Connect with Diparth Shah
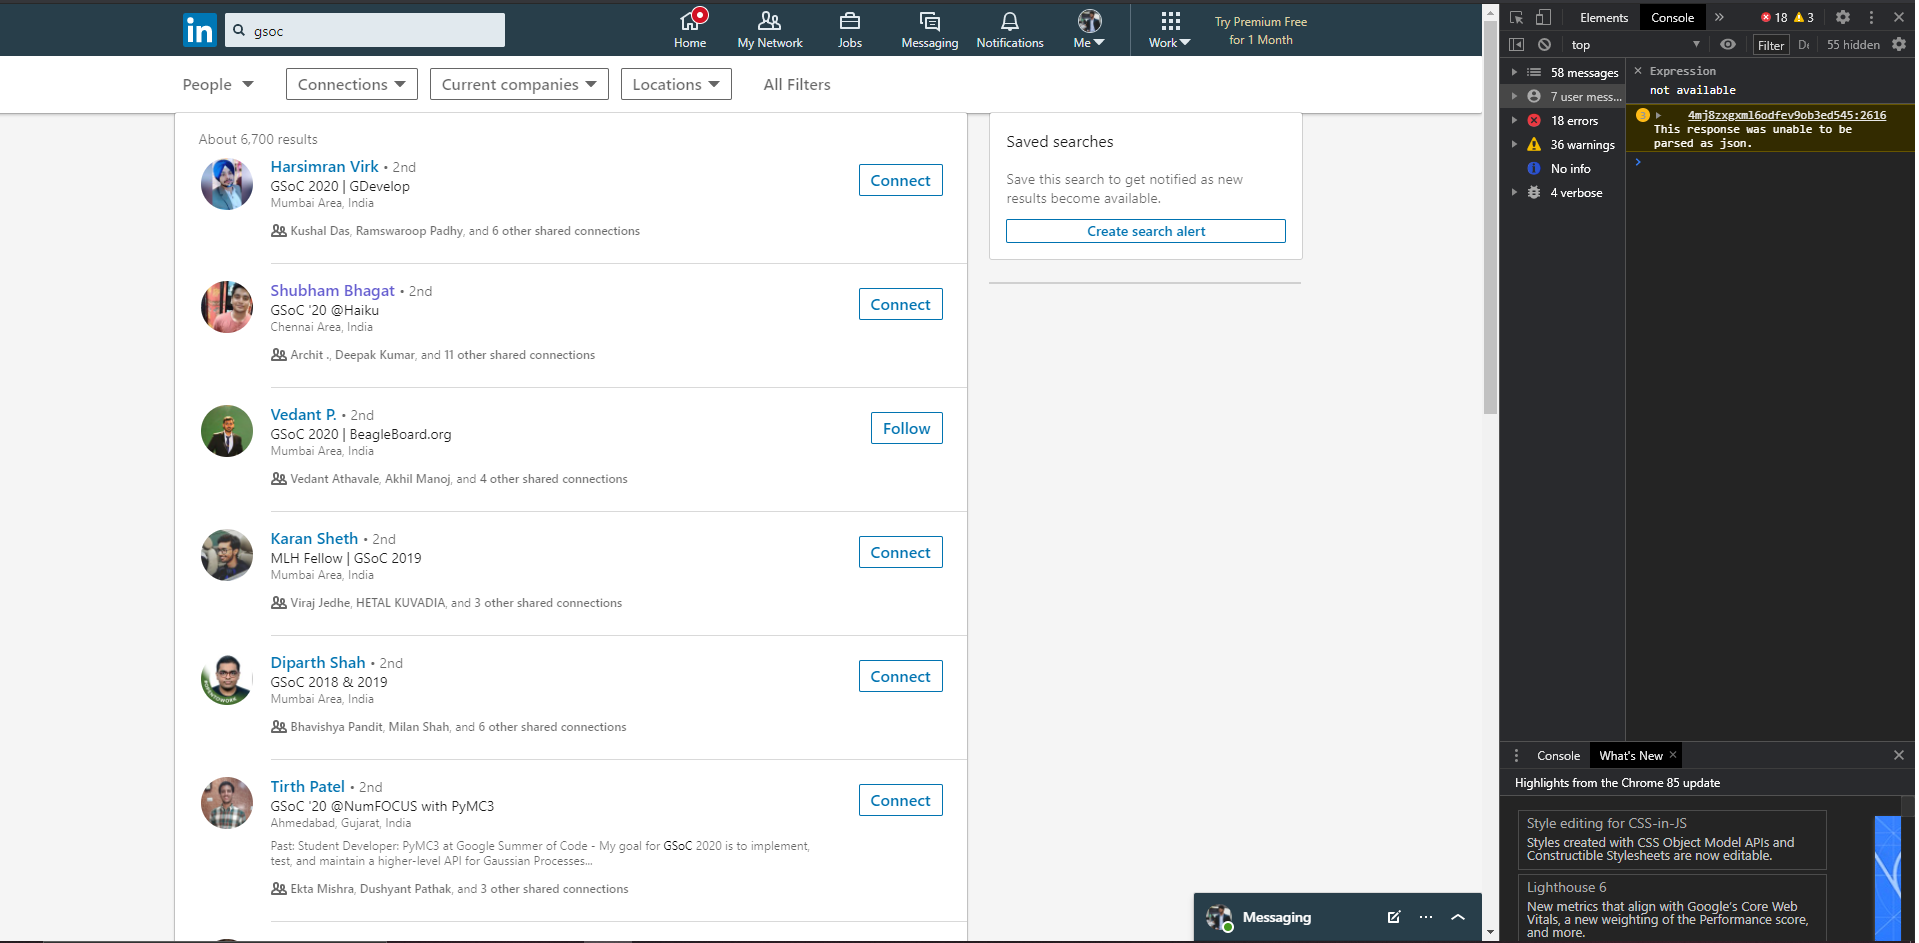Image resolution: width=1919 pixels, height=943 pixels. tap(900, 676)
